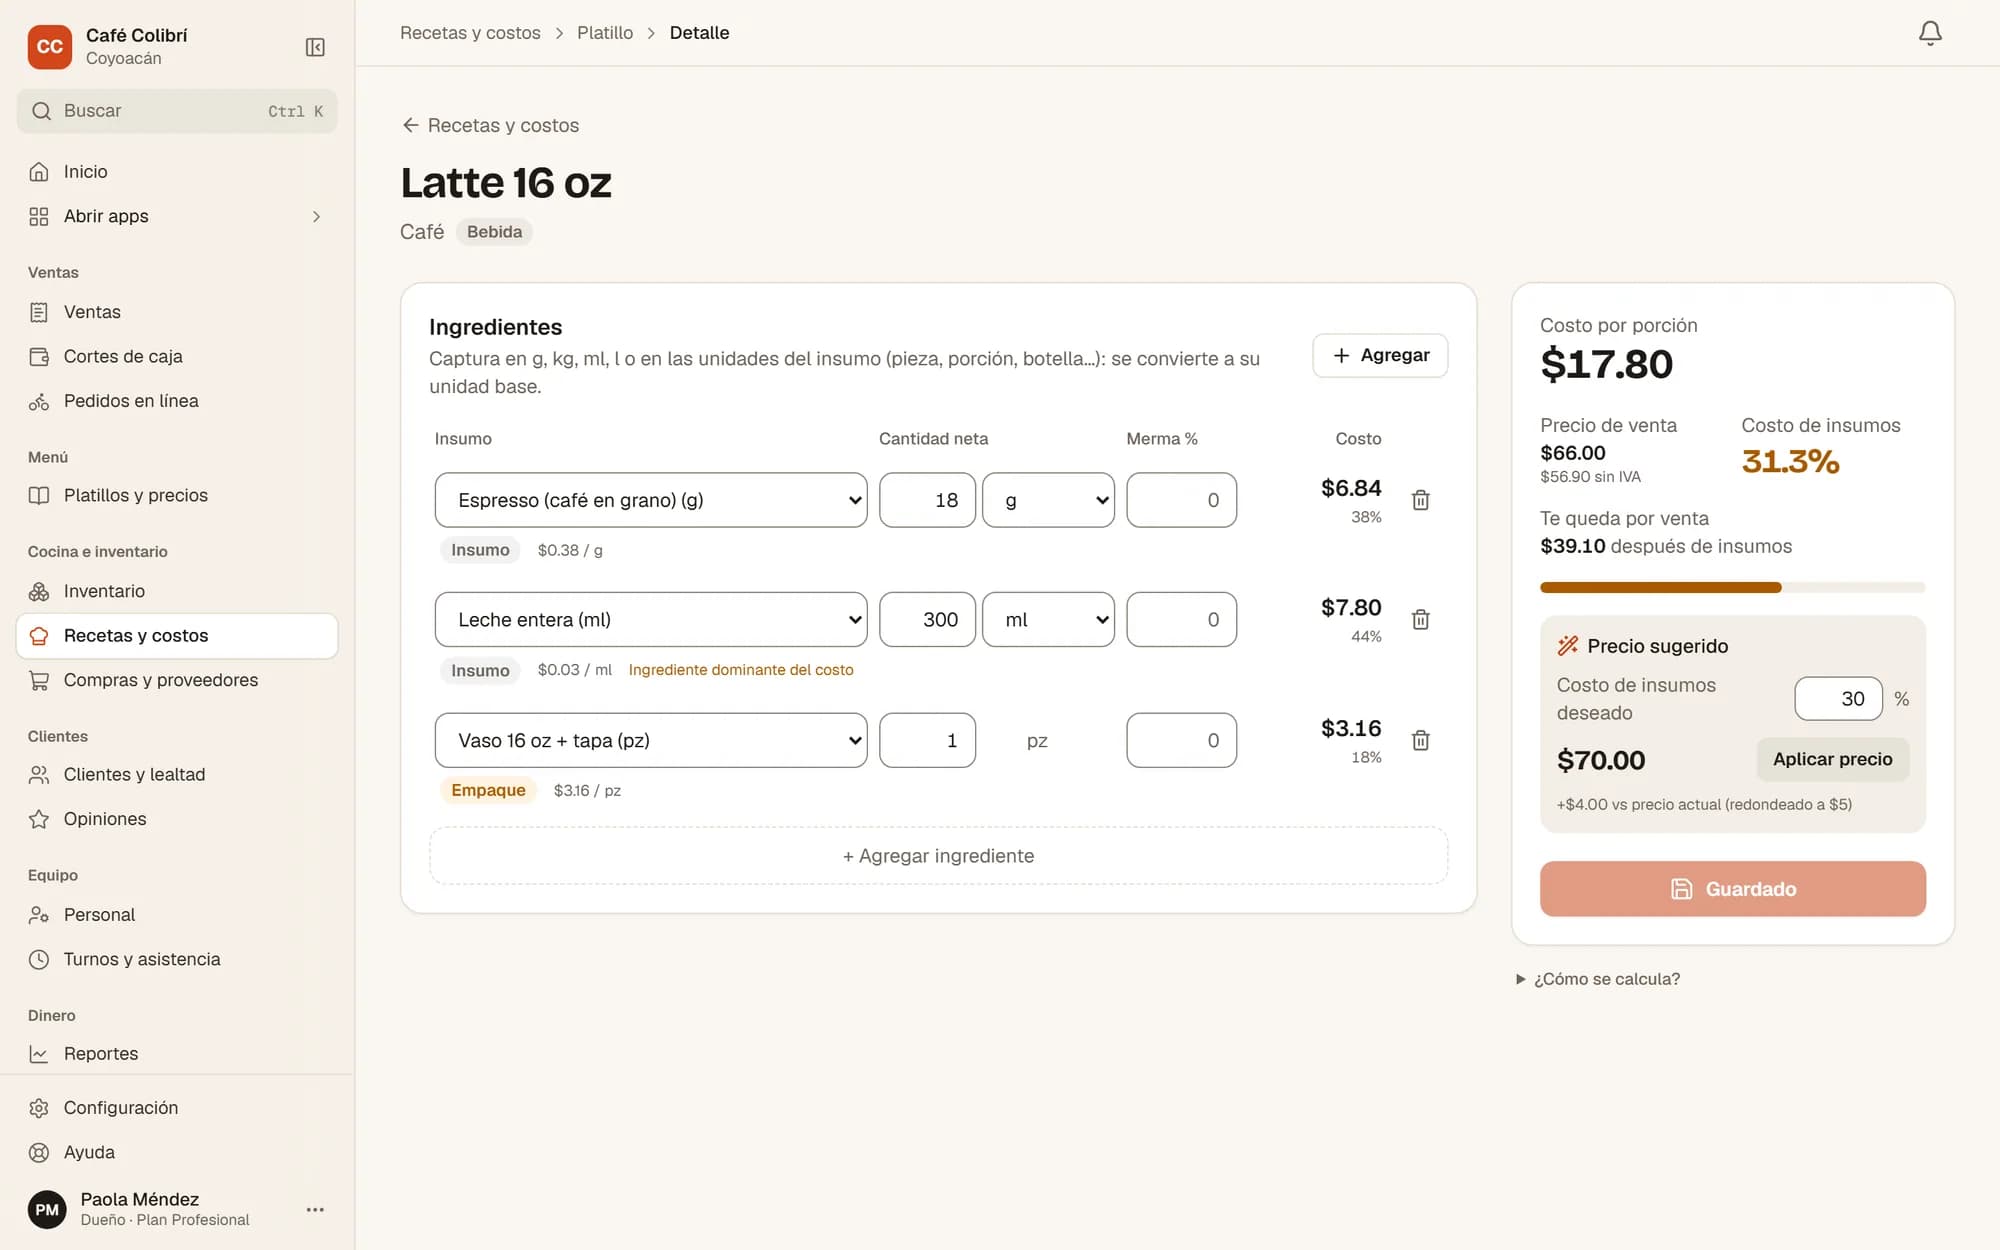Click the Inventario boxes icon
Image resolution: width=2000 pixels, height=1250 pixels.
pos(39,591)
